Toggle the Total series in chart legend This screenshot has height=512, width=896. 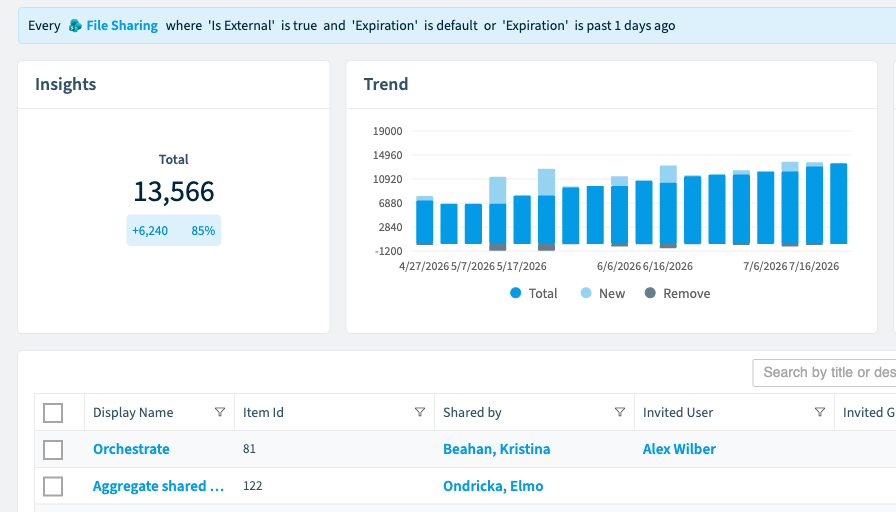[x=533, y=293]
